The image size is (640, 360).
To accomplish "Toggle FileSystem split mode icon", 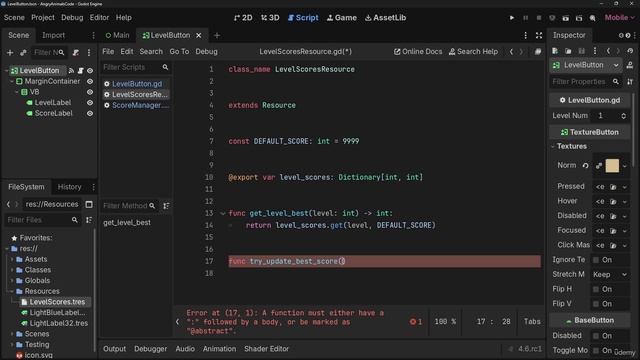I will click(89, 204).
